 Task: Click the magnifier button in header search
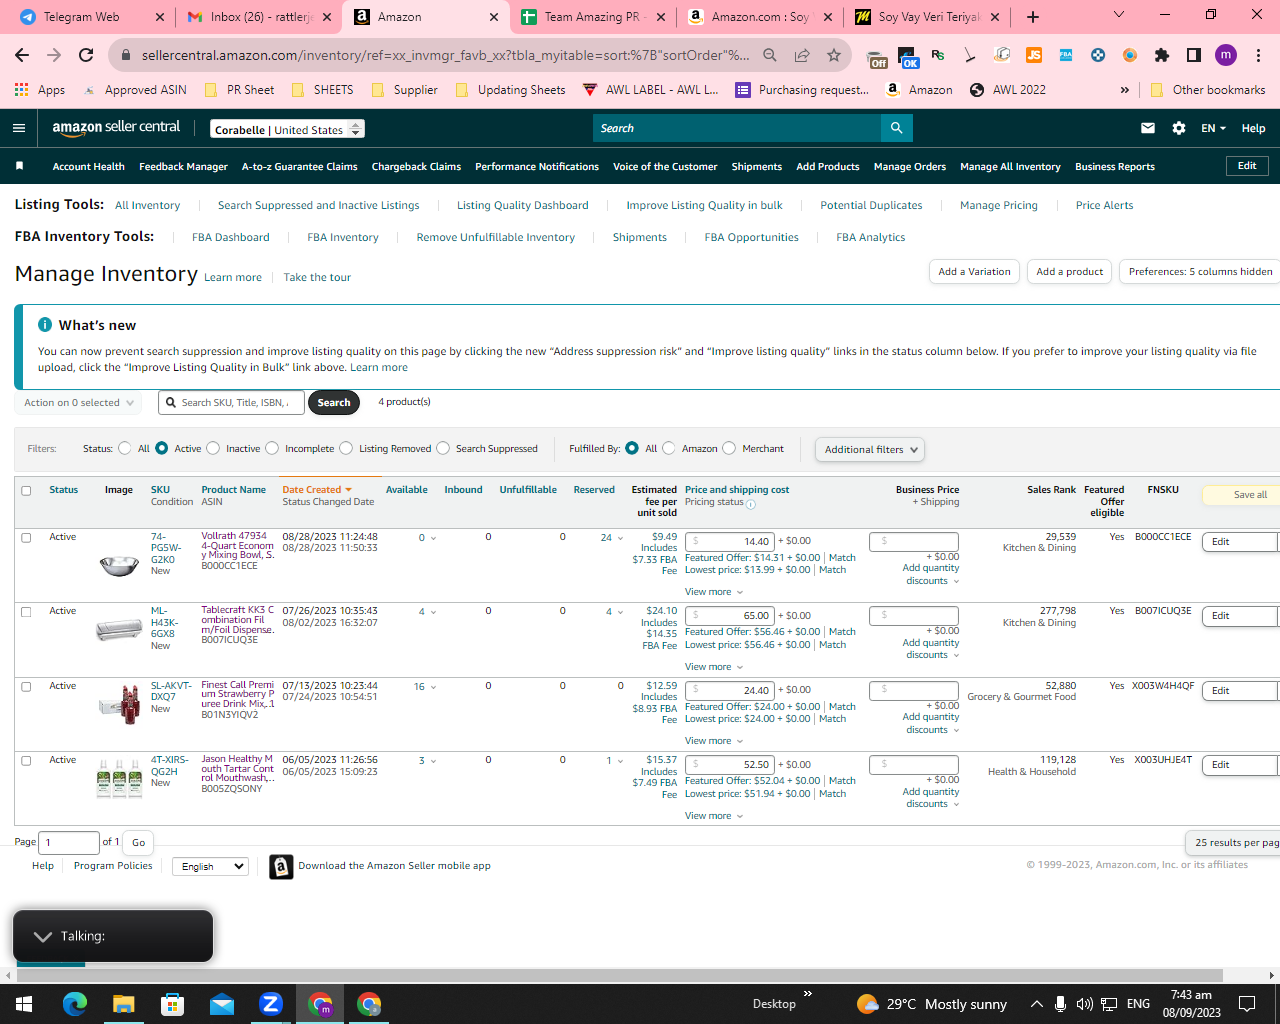896,128
